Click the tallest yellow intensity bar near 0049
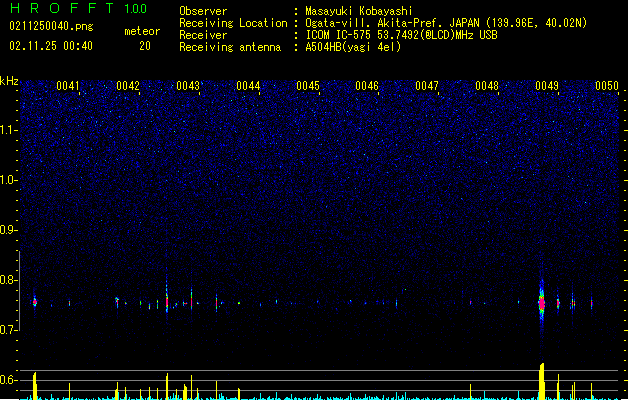Viewport: 629px width, 400px height. [x=542, y=381]
